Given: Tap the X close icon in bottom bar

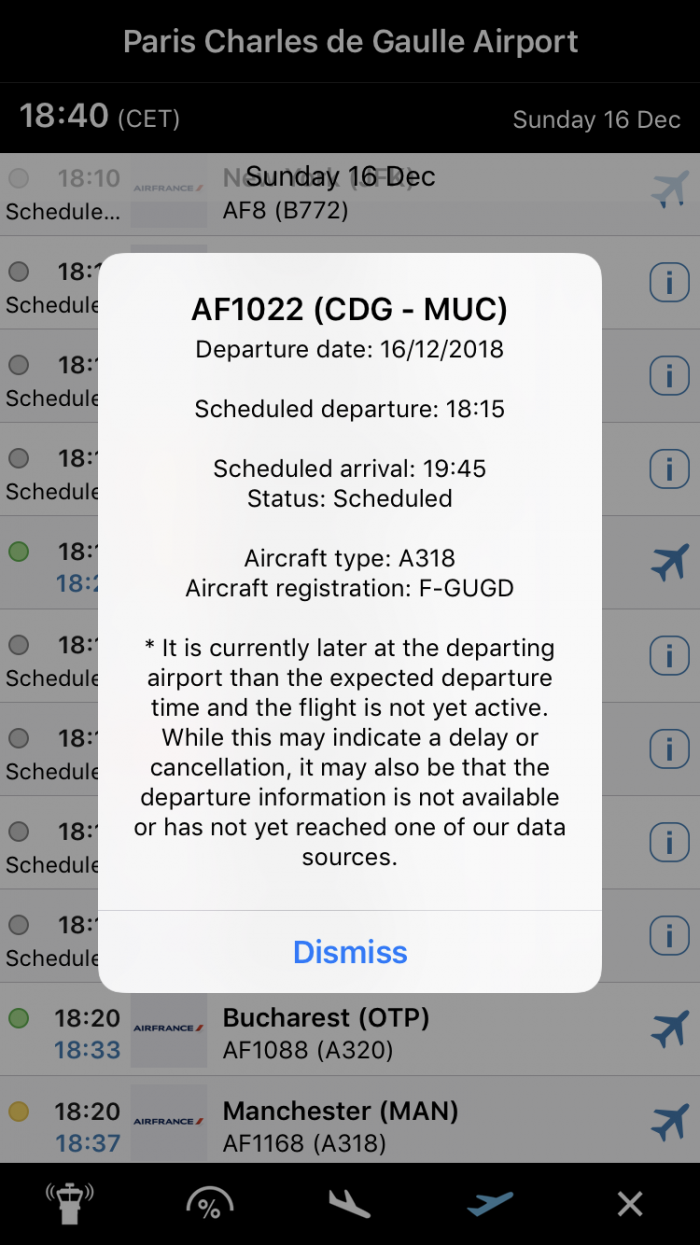Looking at the screenshot, I should tap(630, 1204).
